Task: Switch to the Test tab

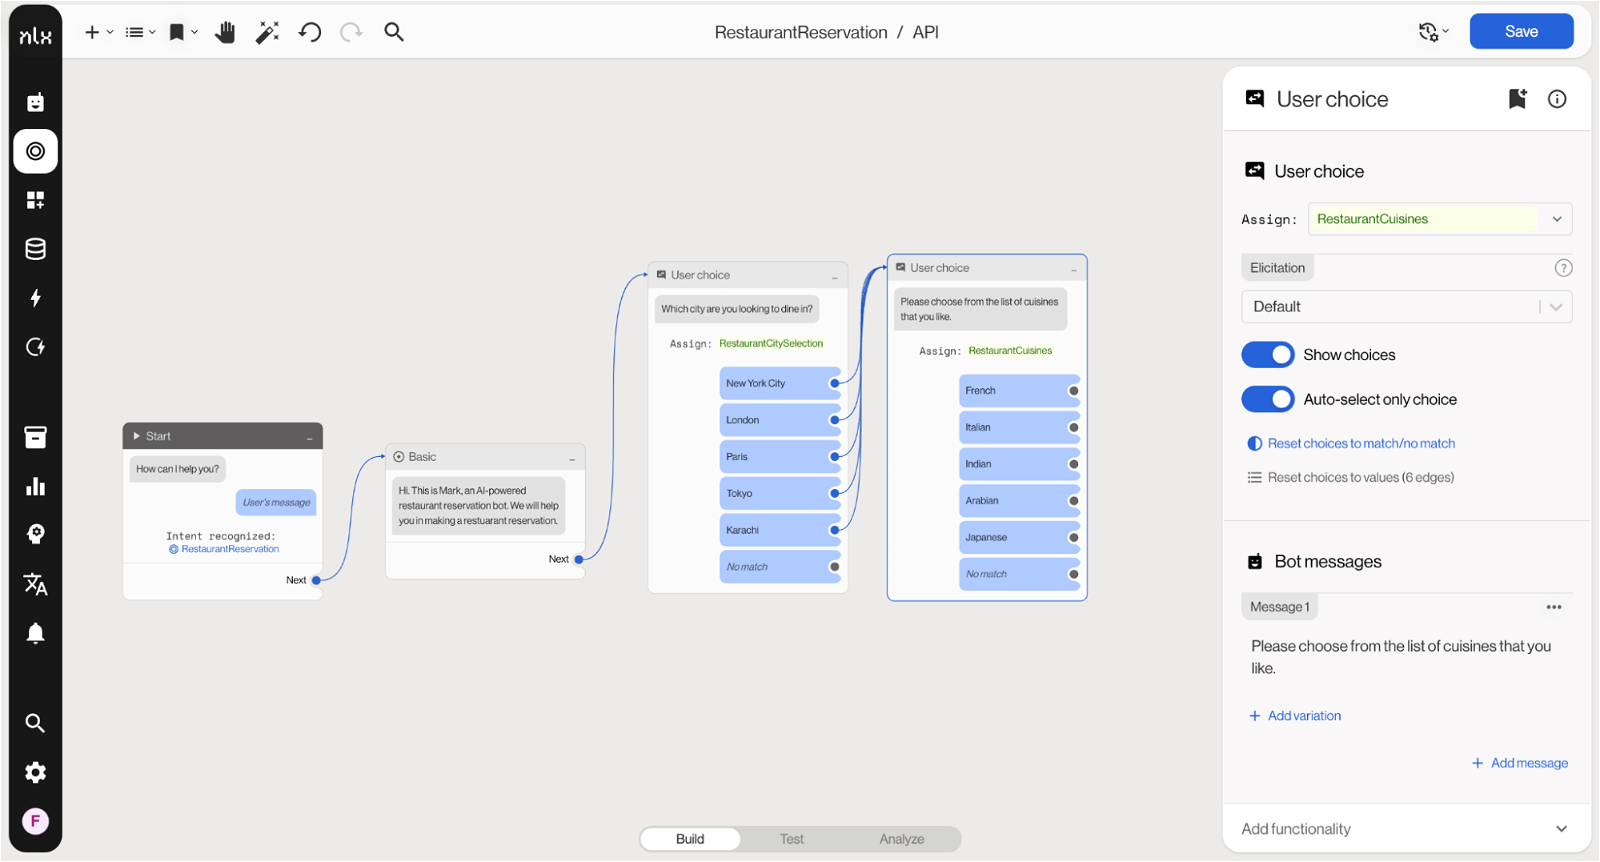Action: click(x=791, y=839)
